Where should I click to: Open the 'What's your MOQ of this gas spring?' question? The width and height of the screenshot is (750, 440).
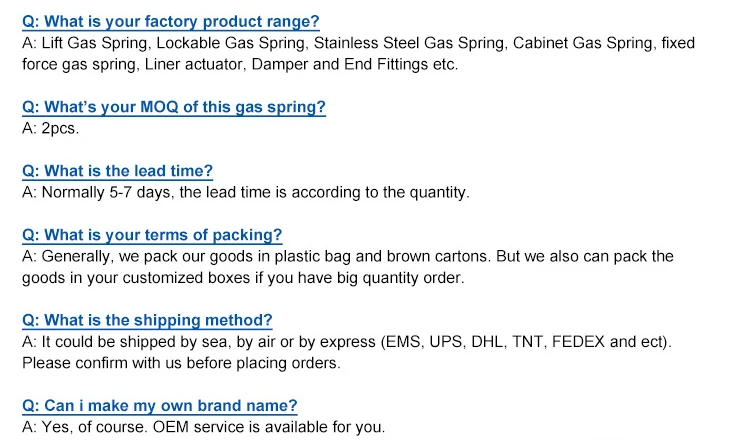click(174, 108)
